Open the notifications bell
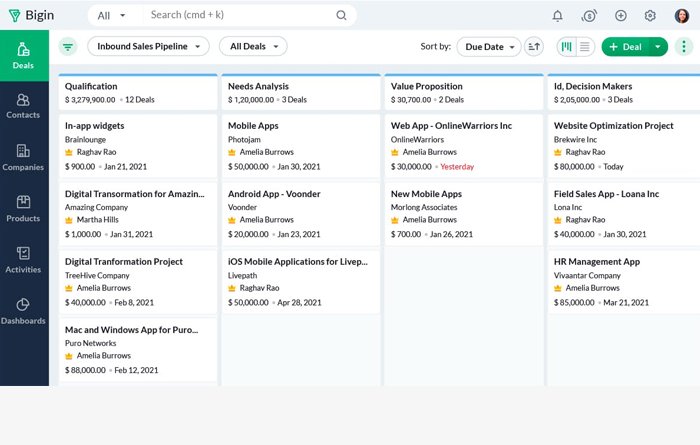The image size is (700, 445). (557, 16)
